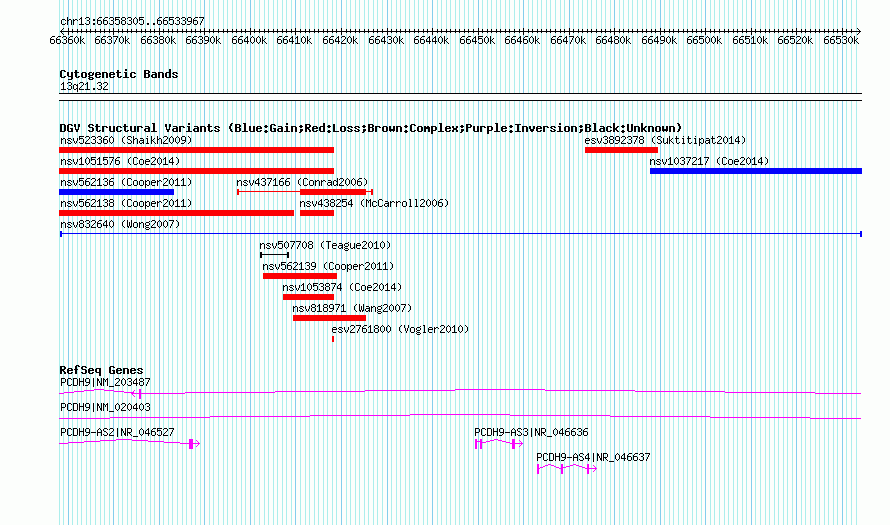Click the nsv523360 (Shaikh2009) red loss bar
The height and width of the screenshot is (525, 890).
196,150
